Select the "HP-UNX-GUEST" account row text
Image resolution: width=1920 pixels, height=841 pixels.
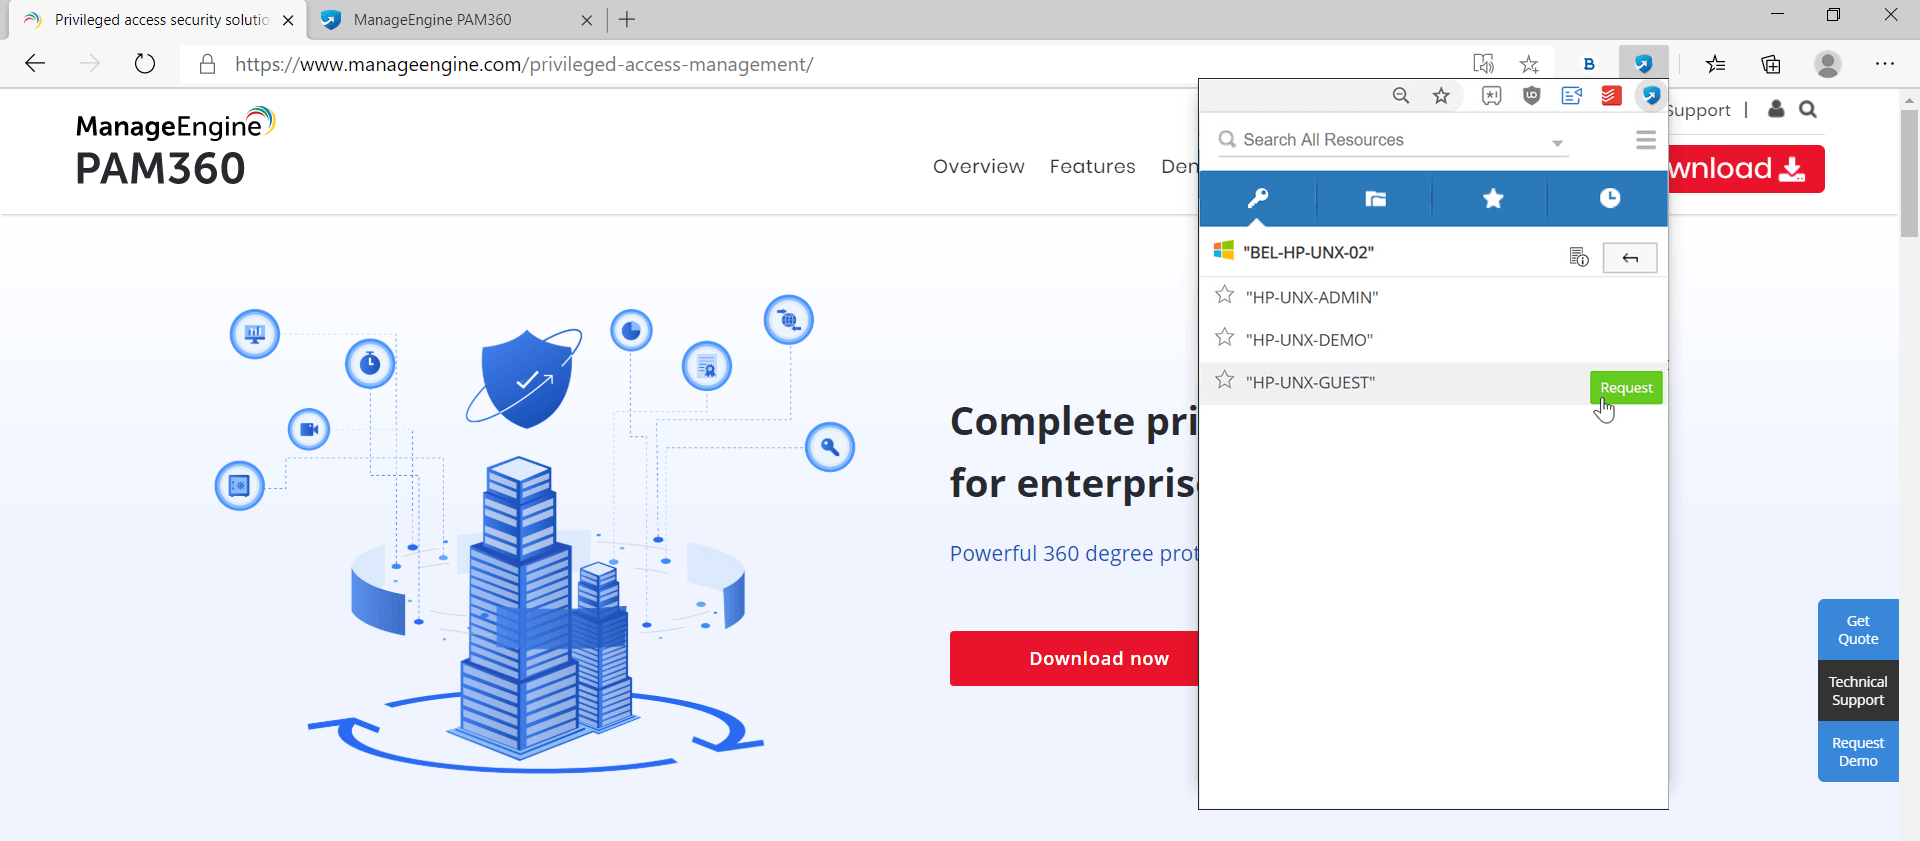tap(1310, 382)
